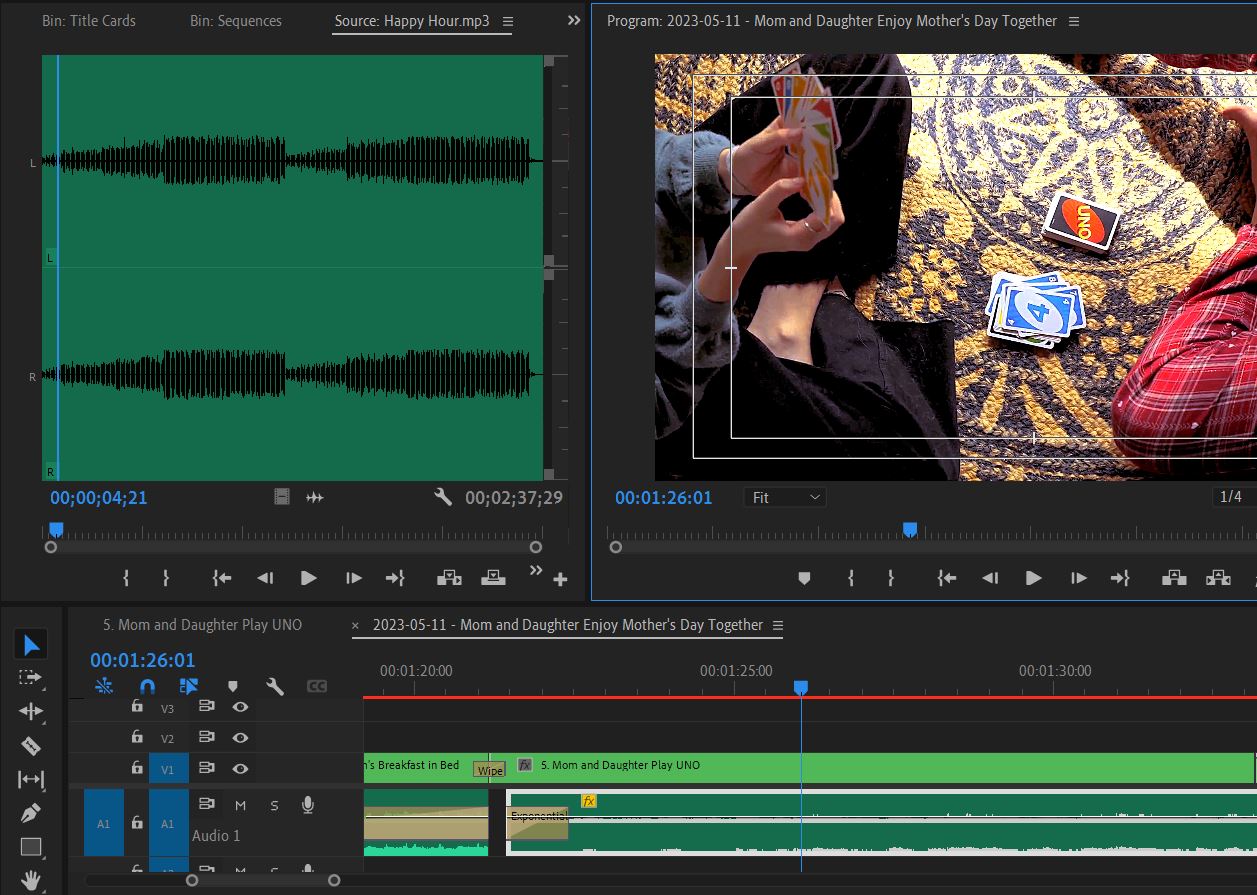The height and width of the screenshot is (895, 1257).
Task: Open the 1/4 playback resolution dropdown
Action: tap(1234, 497)
